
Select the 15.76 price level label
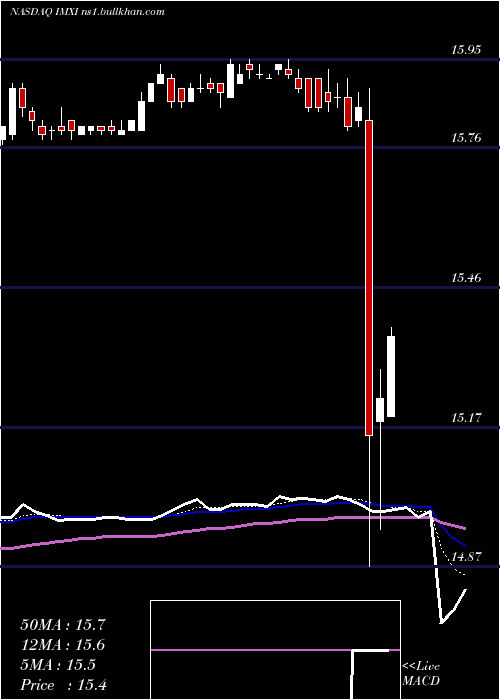coord(466,138)
